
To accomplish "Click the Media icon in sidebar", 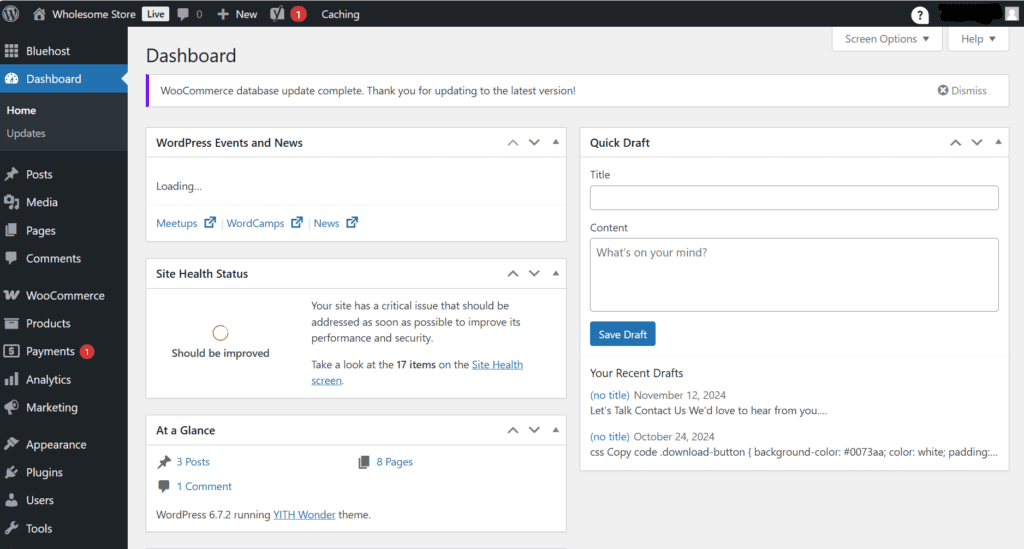I will (x=11, y=202).
